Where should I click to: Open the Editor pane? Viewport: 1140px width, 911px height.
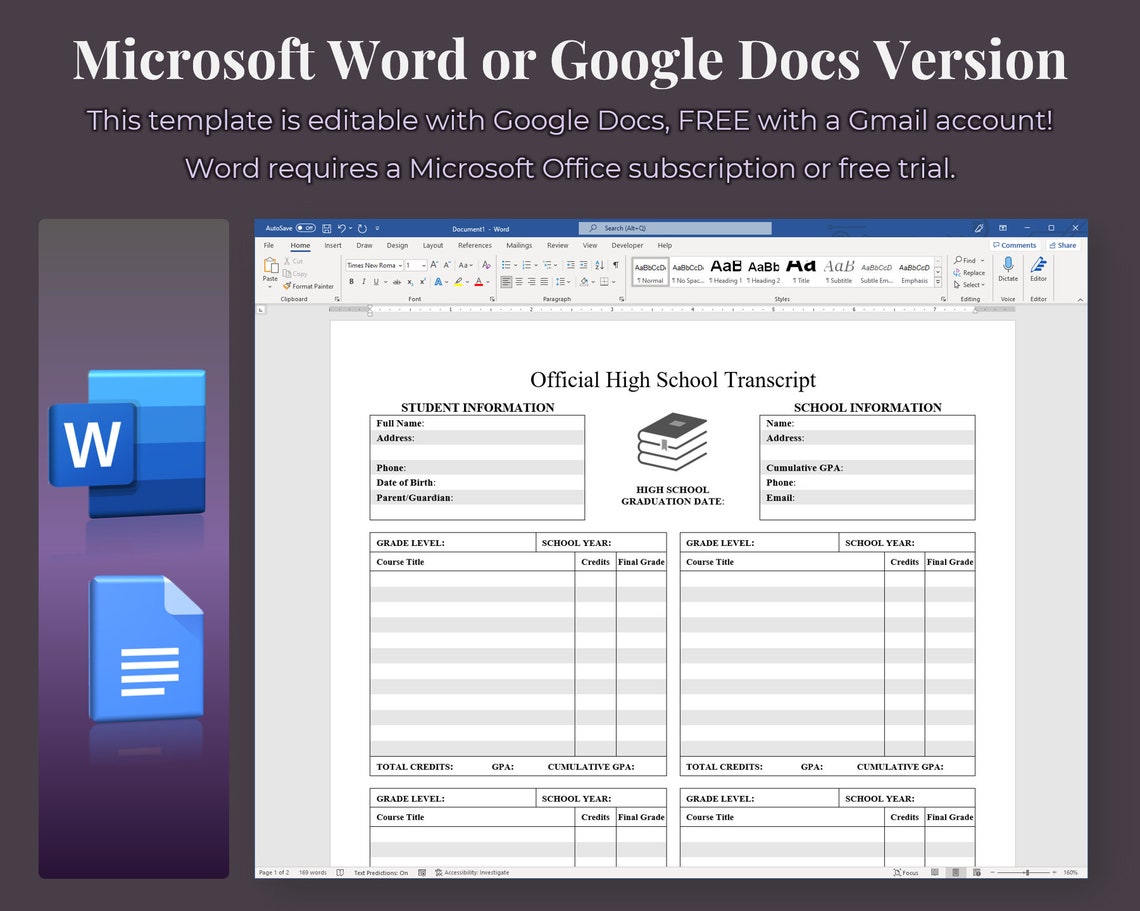click(1038, 269)
